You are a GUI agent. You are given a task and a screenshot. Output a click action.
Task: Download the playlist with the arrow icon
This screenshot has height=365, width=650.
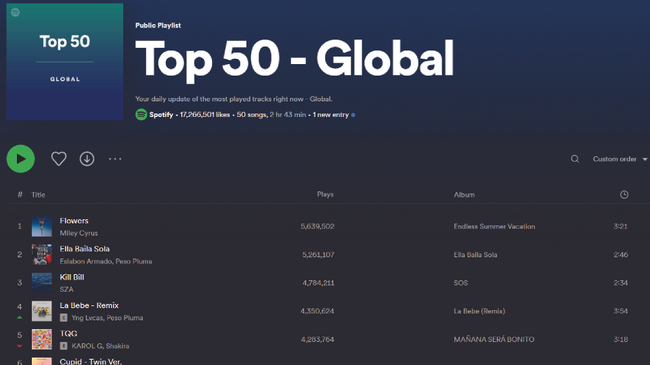(87, 158)
